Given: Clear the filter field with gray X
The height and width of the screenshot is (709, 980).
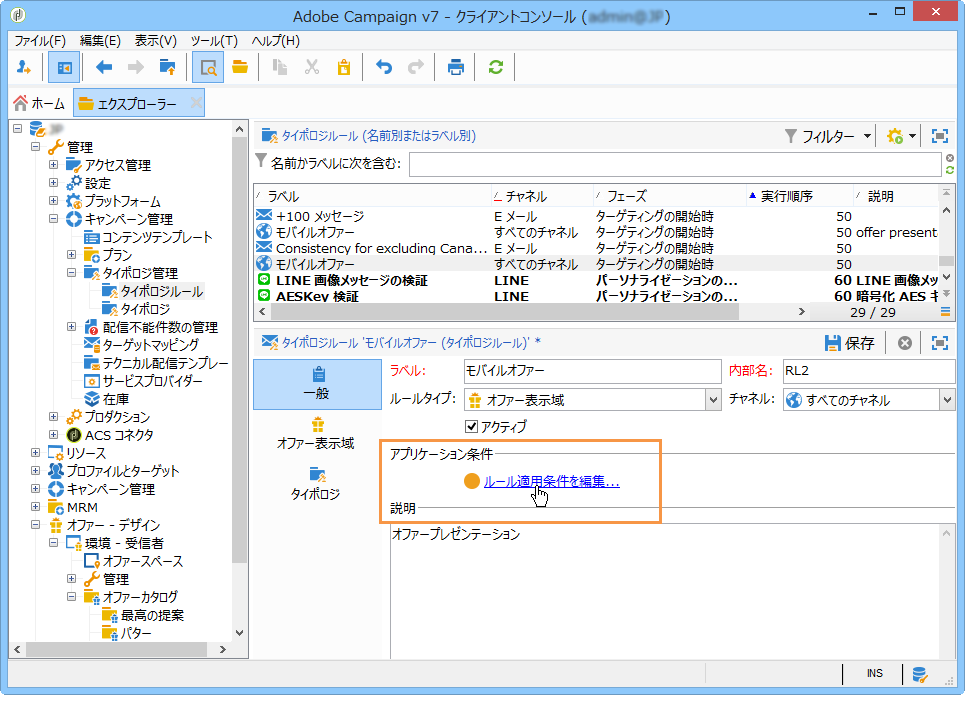Looking at the screenshot, I should (x=949, y=158).
